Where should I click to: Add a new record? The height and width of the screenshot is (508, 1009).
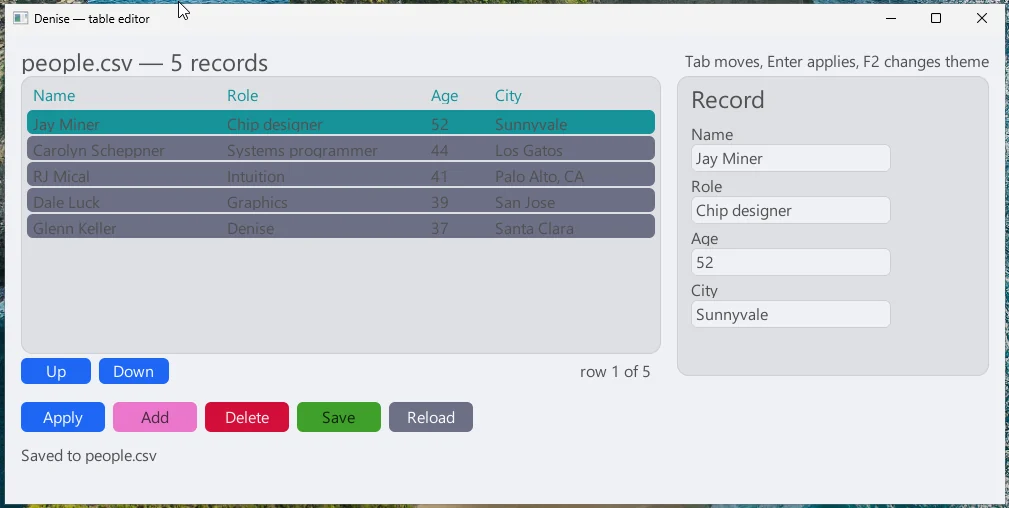[155, 417]
